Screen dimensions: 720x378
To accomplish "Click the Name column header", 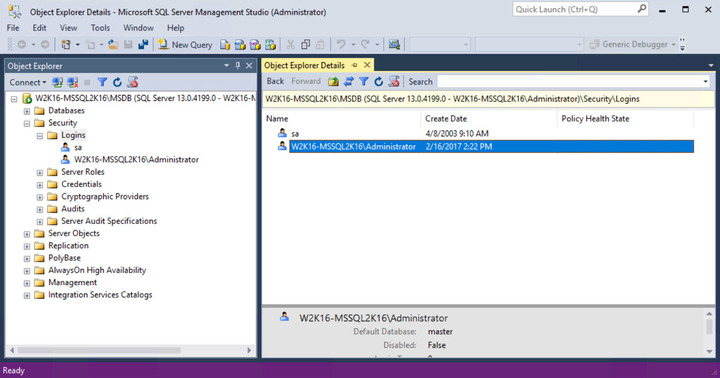I will (x=342, y=118).
